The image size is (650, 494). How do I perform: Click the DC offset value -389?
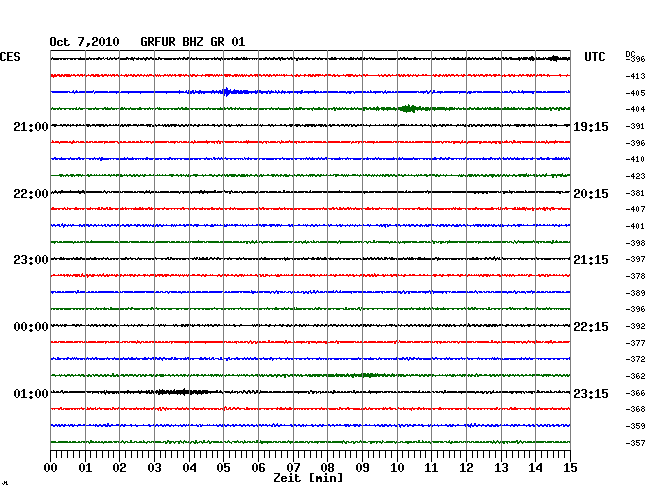click(x=635, y=293)
